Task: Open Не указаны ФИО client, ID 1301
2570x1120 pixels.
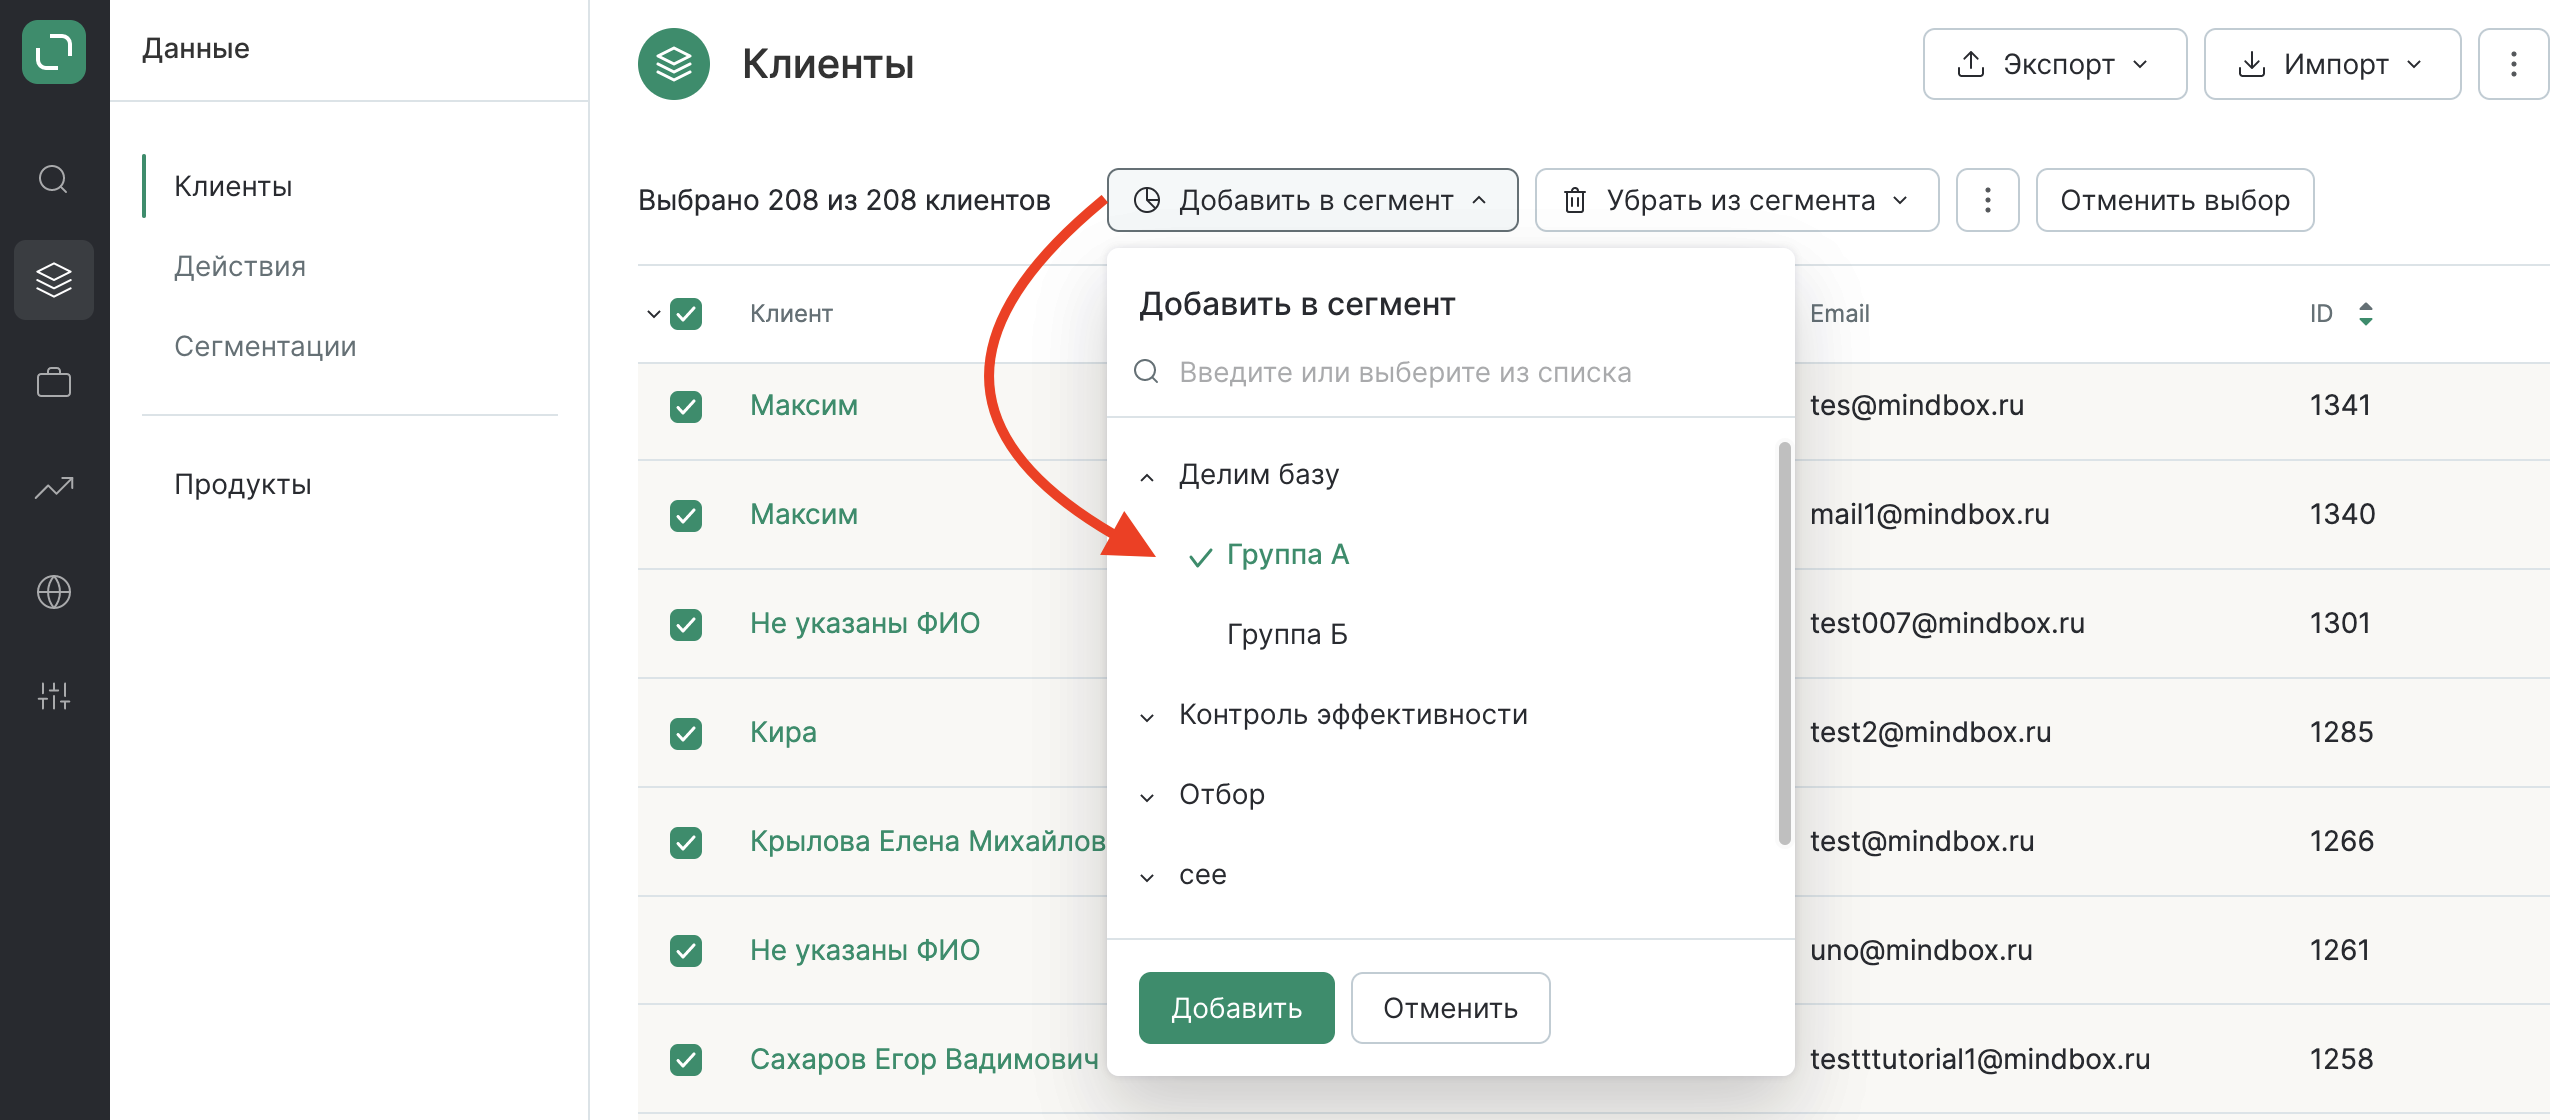Action: pos(865,623)
